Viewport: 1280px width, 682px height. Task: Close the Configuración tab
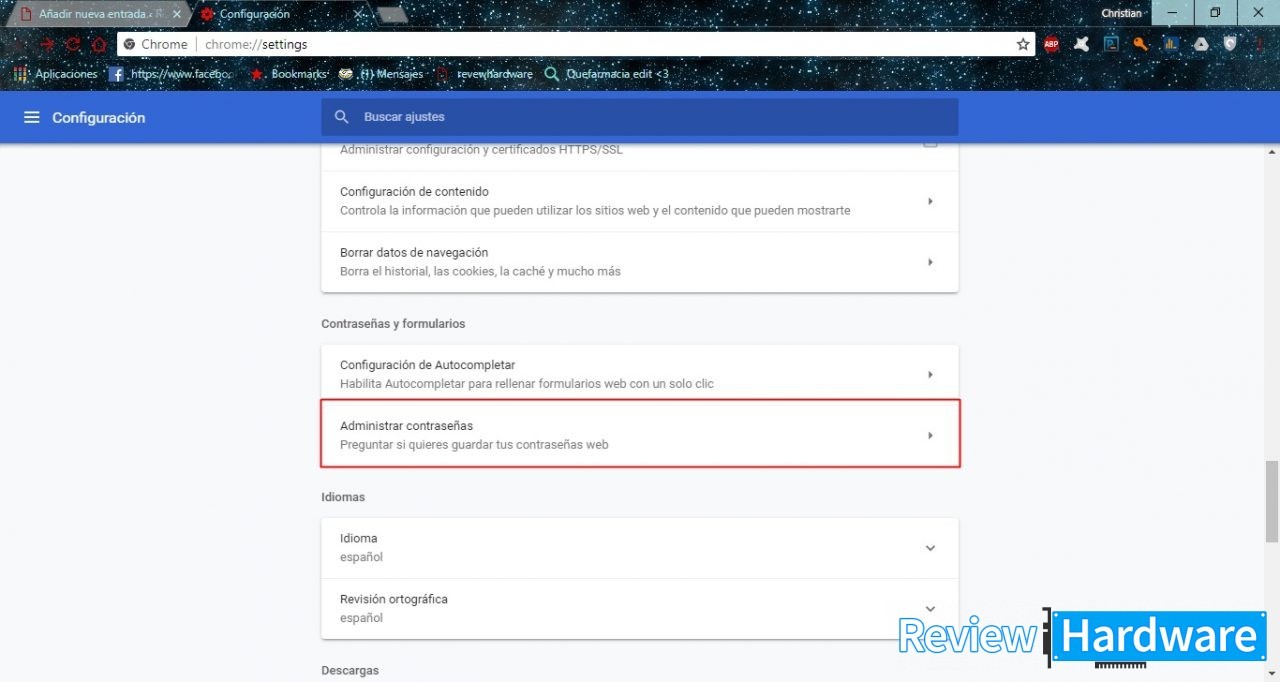[x=357, y=14]
